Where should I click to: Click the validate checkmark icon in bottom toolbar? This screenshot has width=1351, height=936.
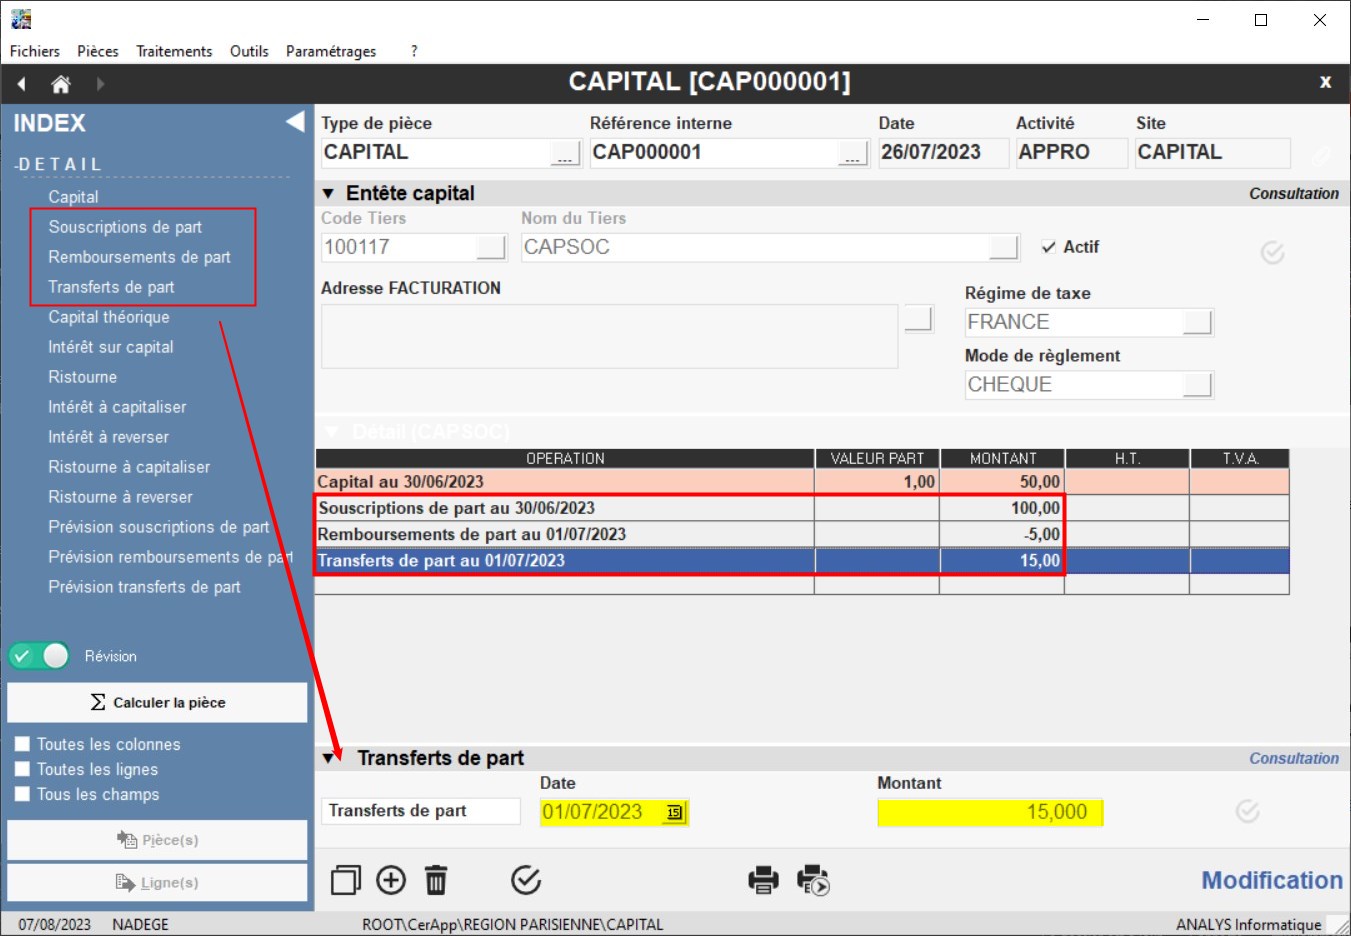pos(525,880)
